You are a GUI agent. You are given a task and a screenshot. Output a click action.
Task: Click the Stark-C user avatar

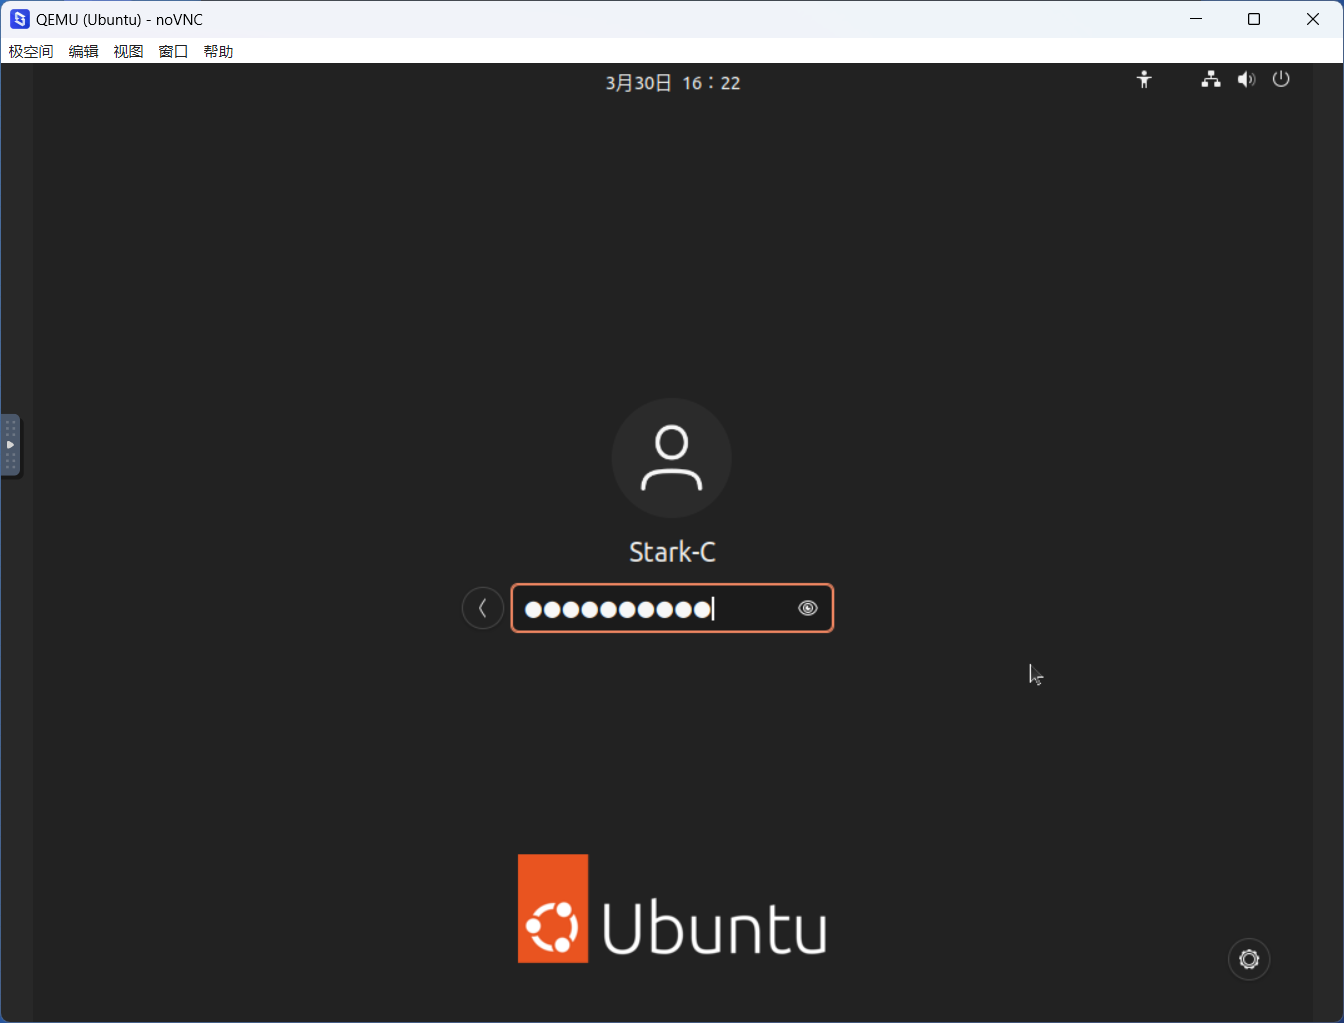(672, 458)
